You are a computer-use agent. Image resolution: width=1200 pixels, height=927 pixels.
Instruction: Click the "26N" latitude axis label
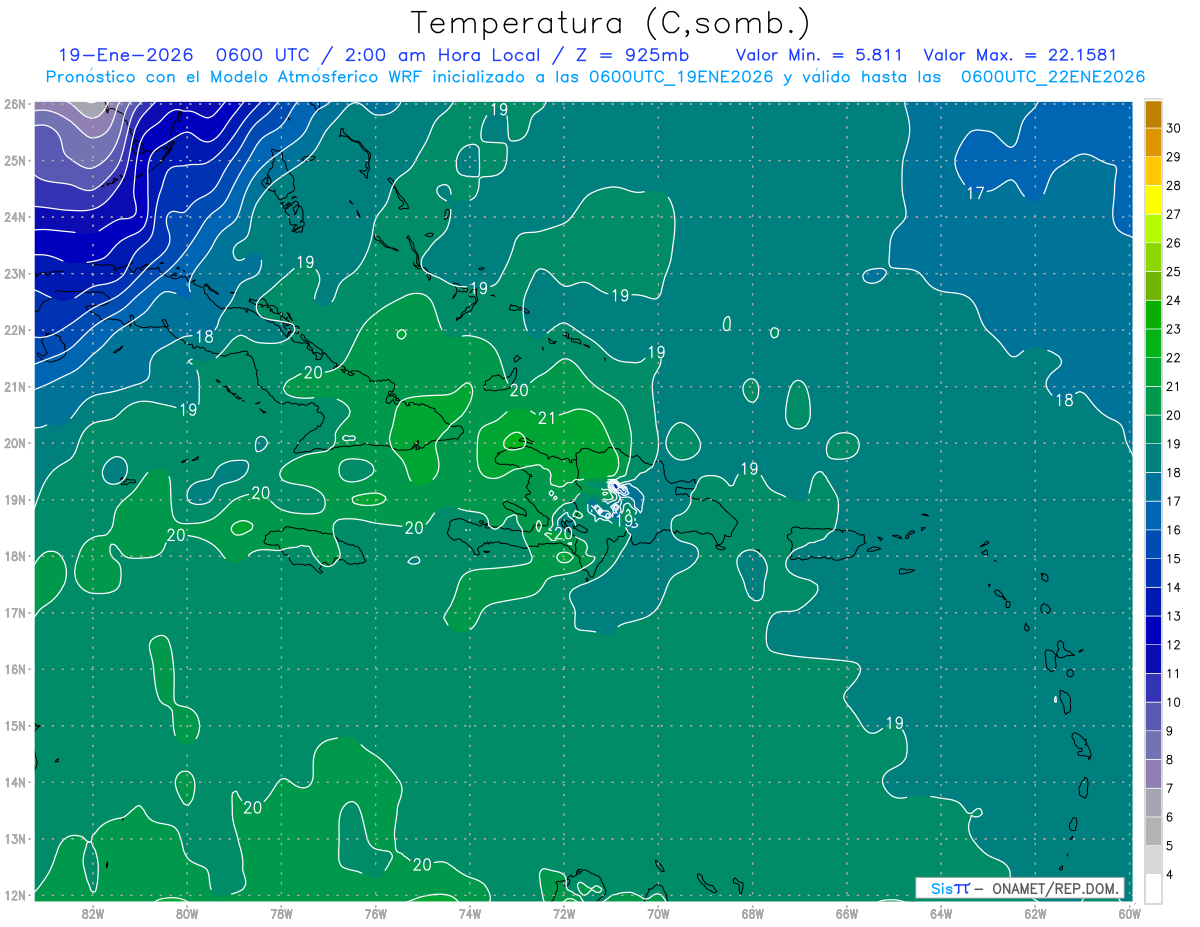[x=15, y=104]
